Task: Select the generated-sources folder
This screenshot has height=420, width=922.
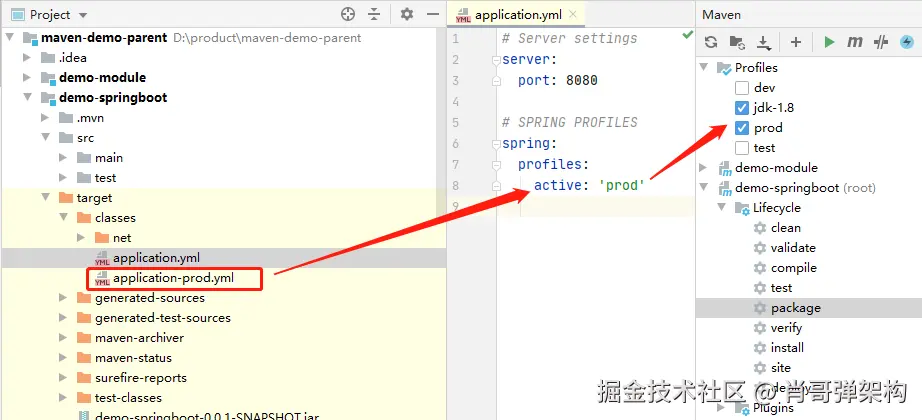Action: [150, 298]
